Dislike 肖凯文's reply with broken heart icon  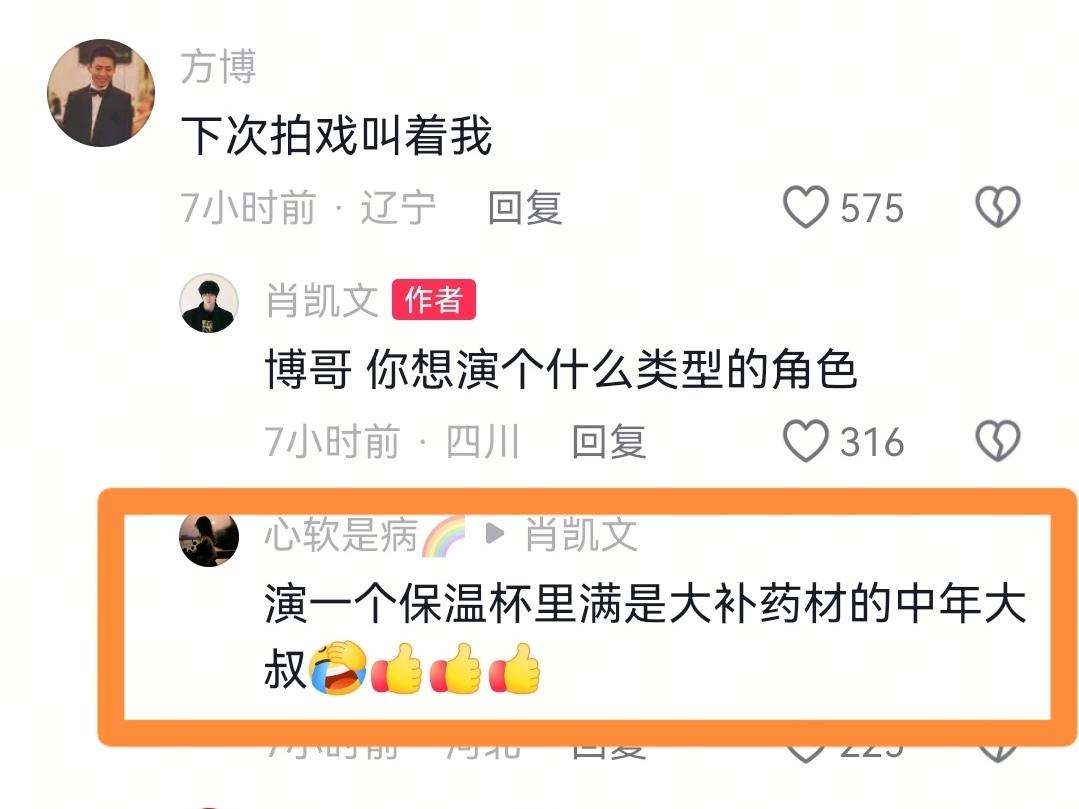997,441
